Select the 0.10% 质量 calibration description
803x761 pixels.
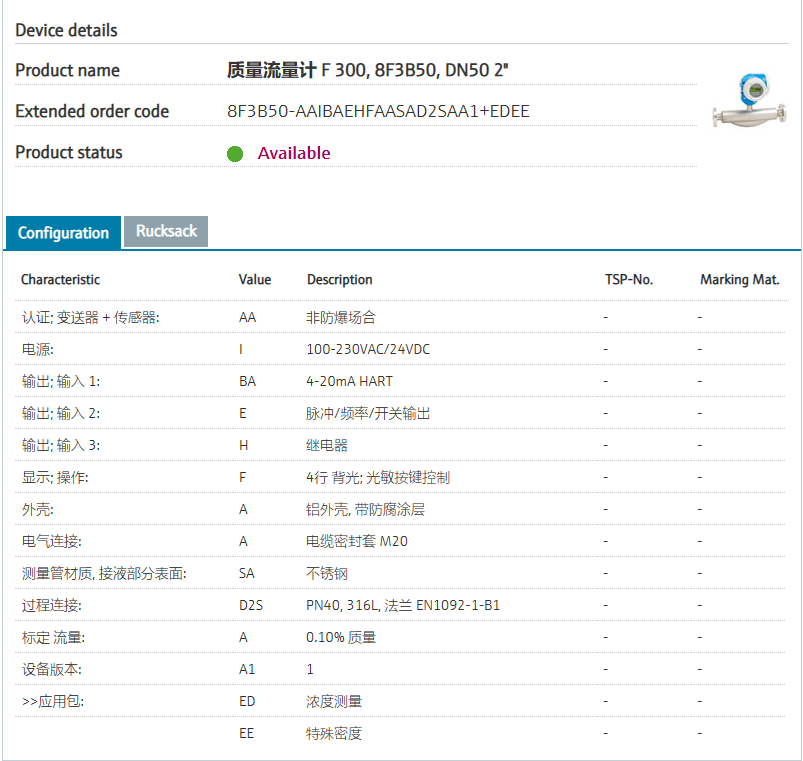[x=340, y=637]
